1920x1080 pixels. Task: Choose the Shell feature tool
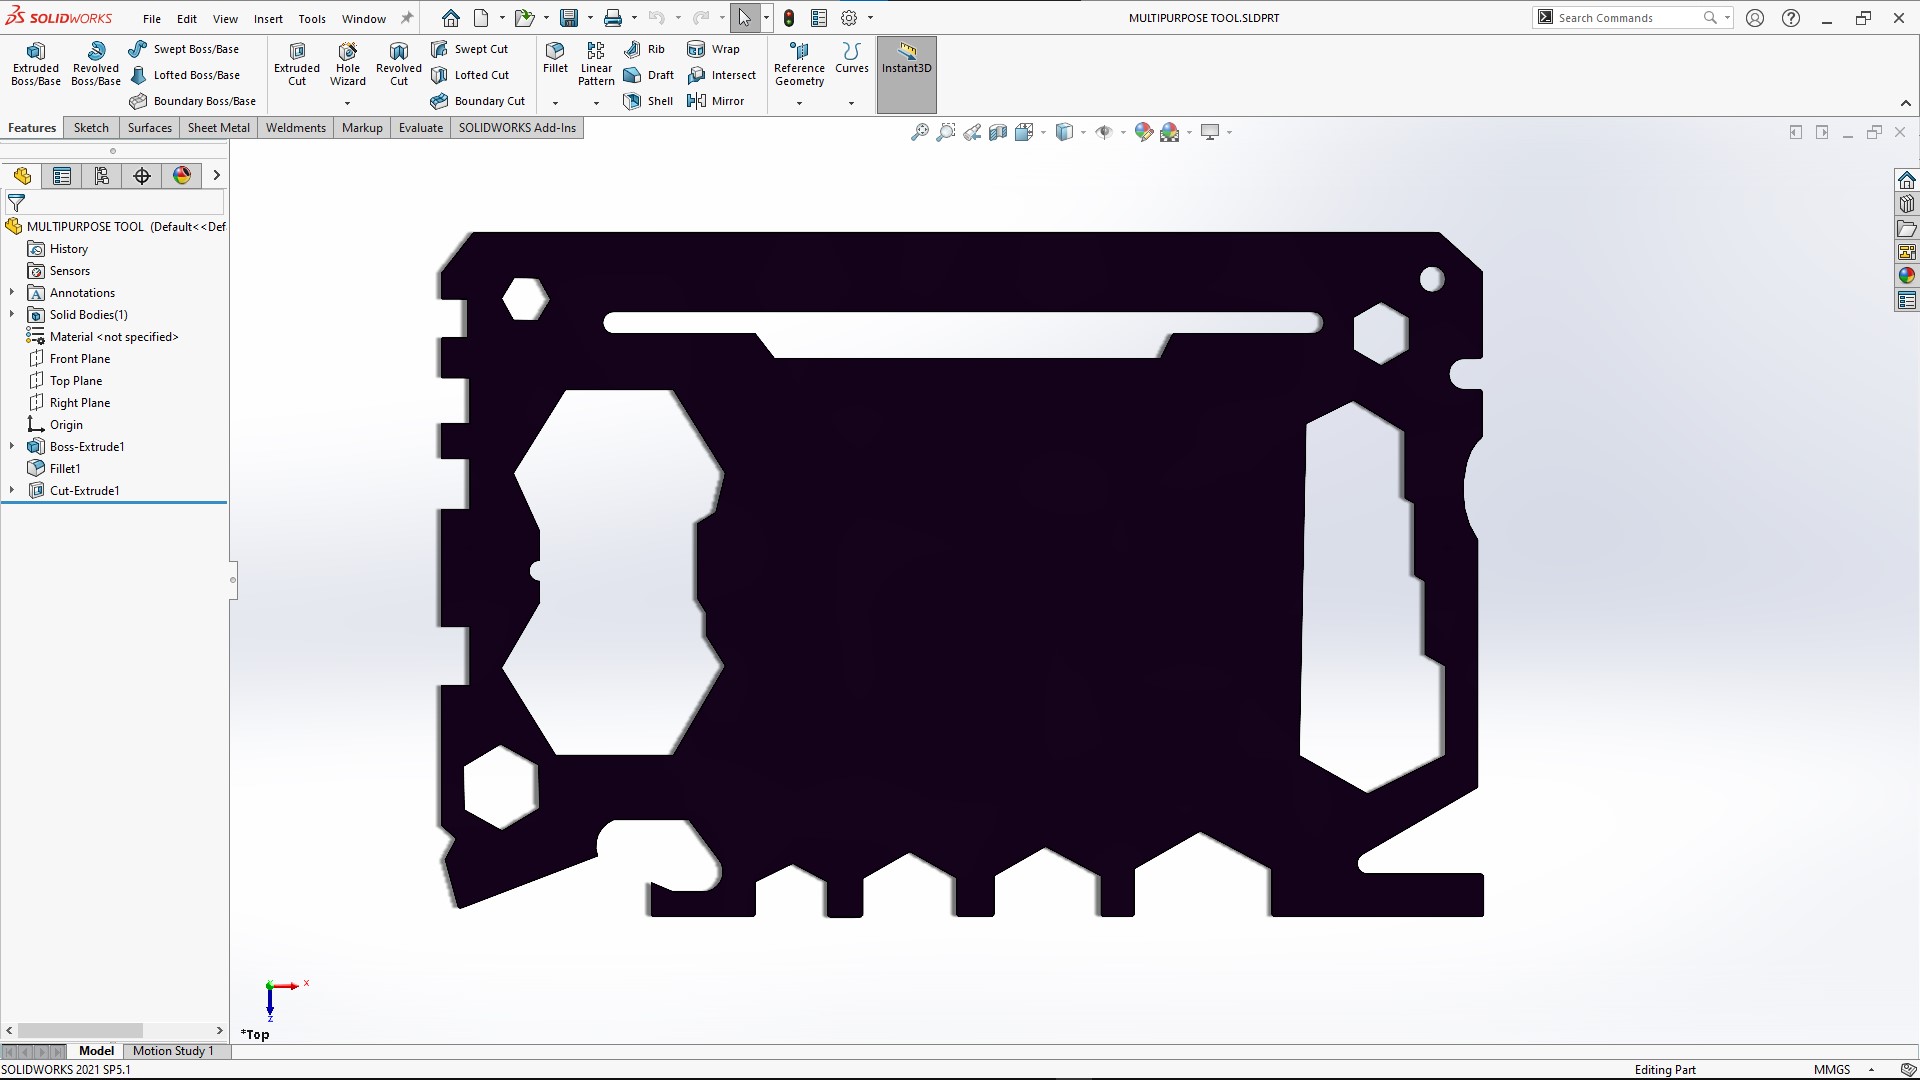648,101
